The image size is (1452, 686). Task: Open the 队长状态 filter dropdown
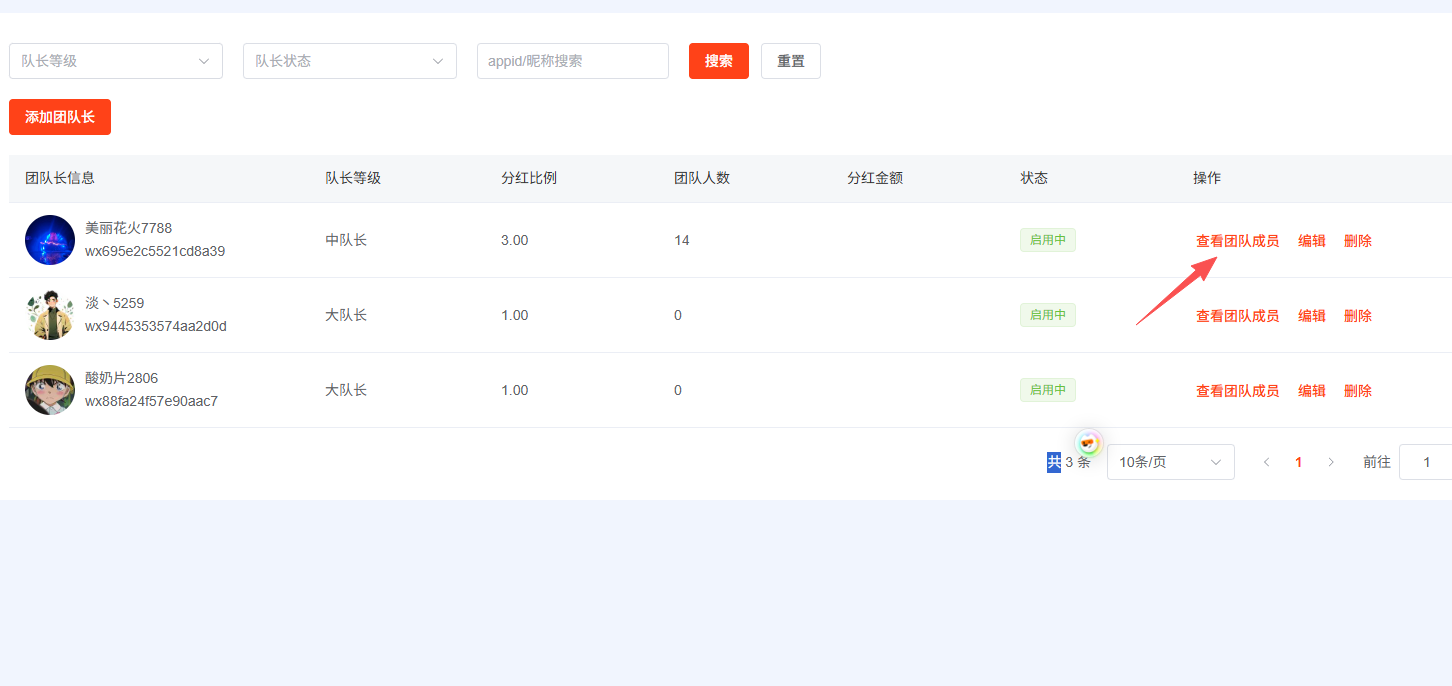[x=350, y=61]
